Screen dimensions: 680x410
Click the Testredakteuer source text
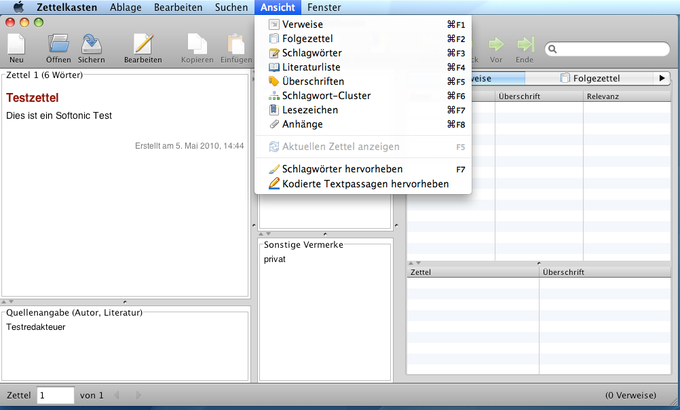36,327
